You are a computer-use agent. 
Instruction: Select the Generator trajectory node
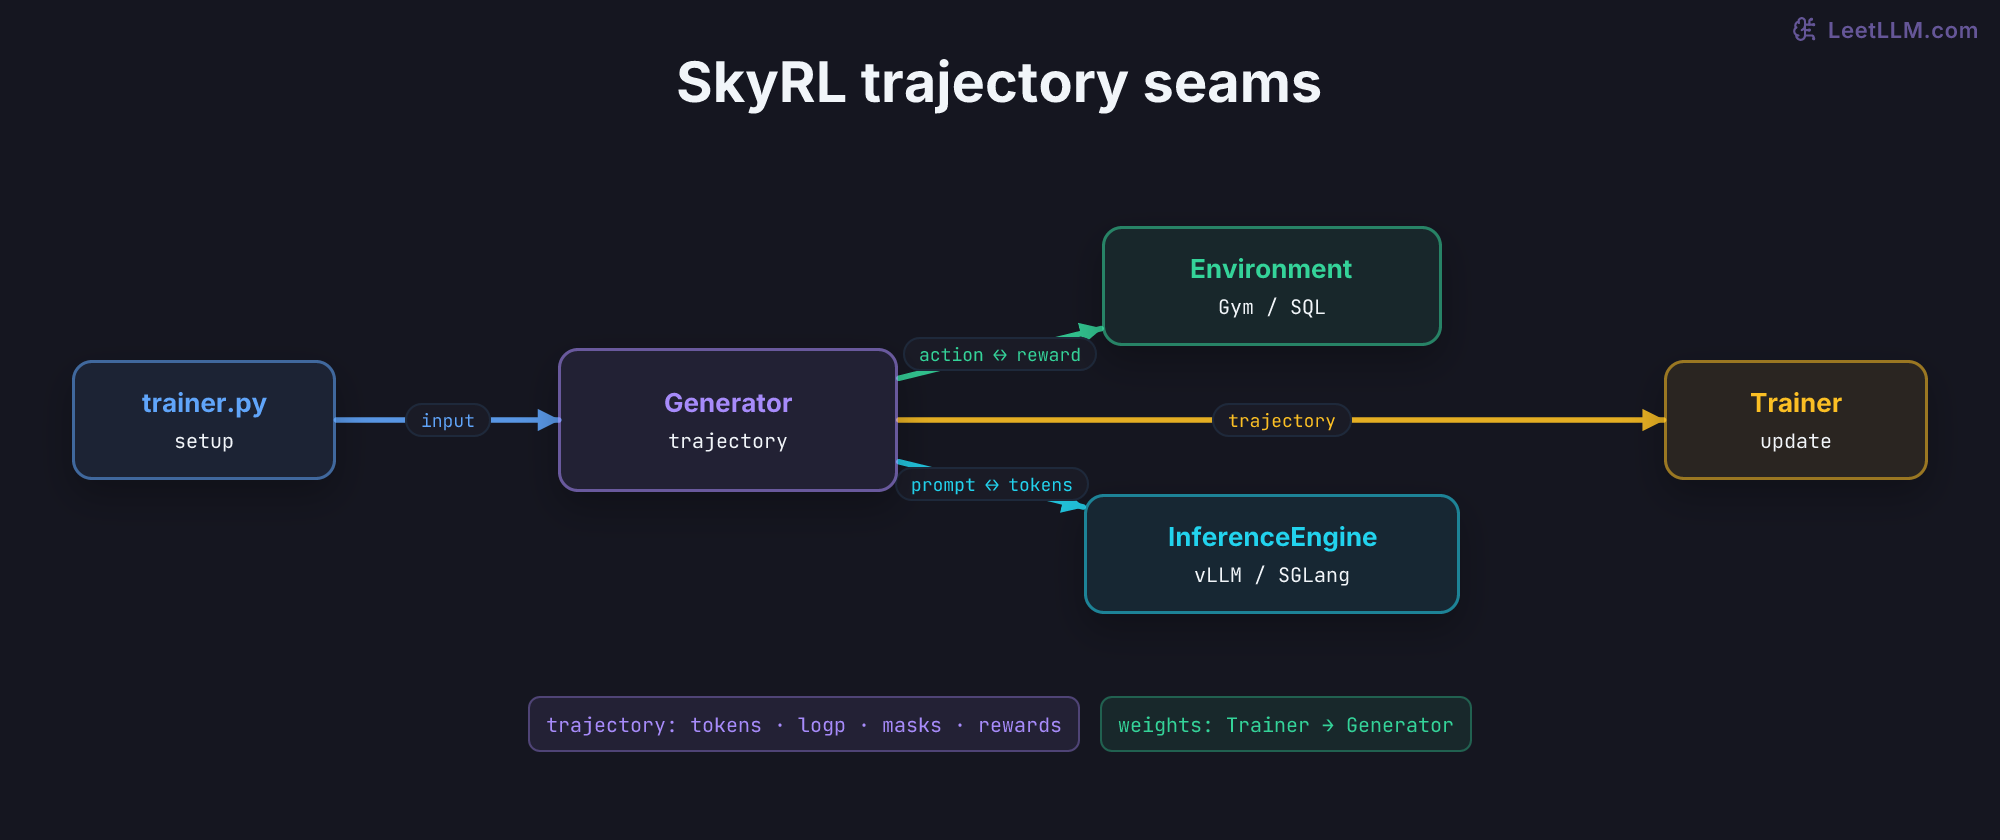coord(728,420)
